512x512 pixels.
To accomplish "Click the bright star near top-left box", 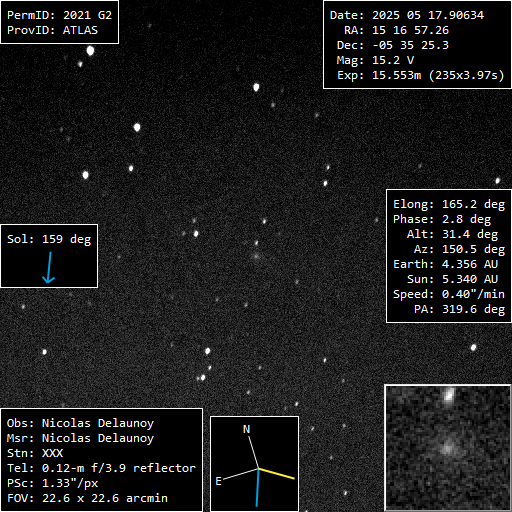I will tap(90, 51).
